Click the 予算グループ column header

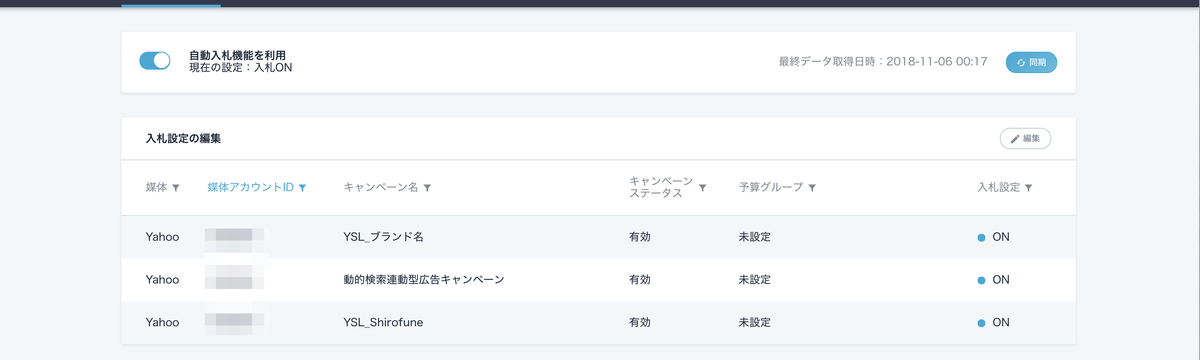(771, 187)
